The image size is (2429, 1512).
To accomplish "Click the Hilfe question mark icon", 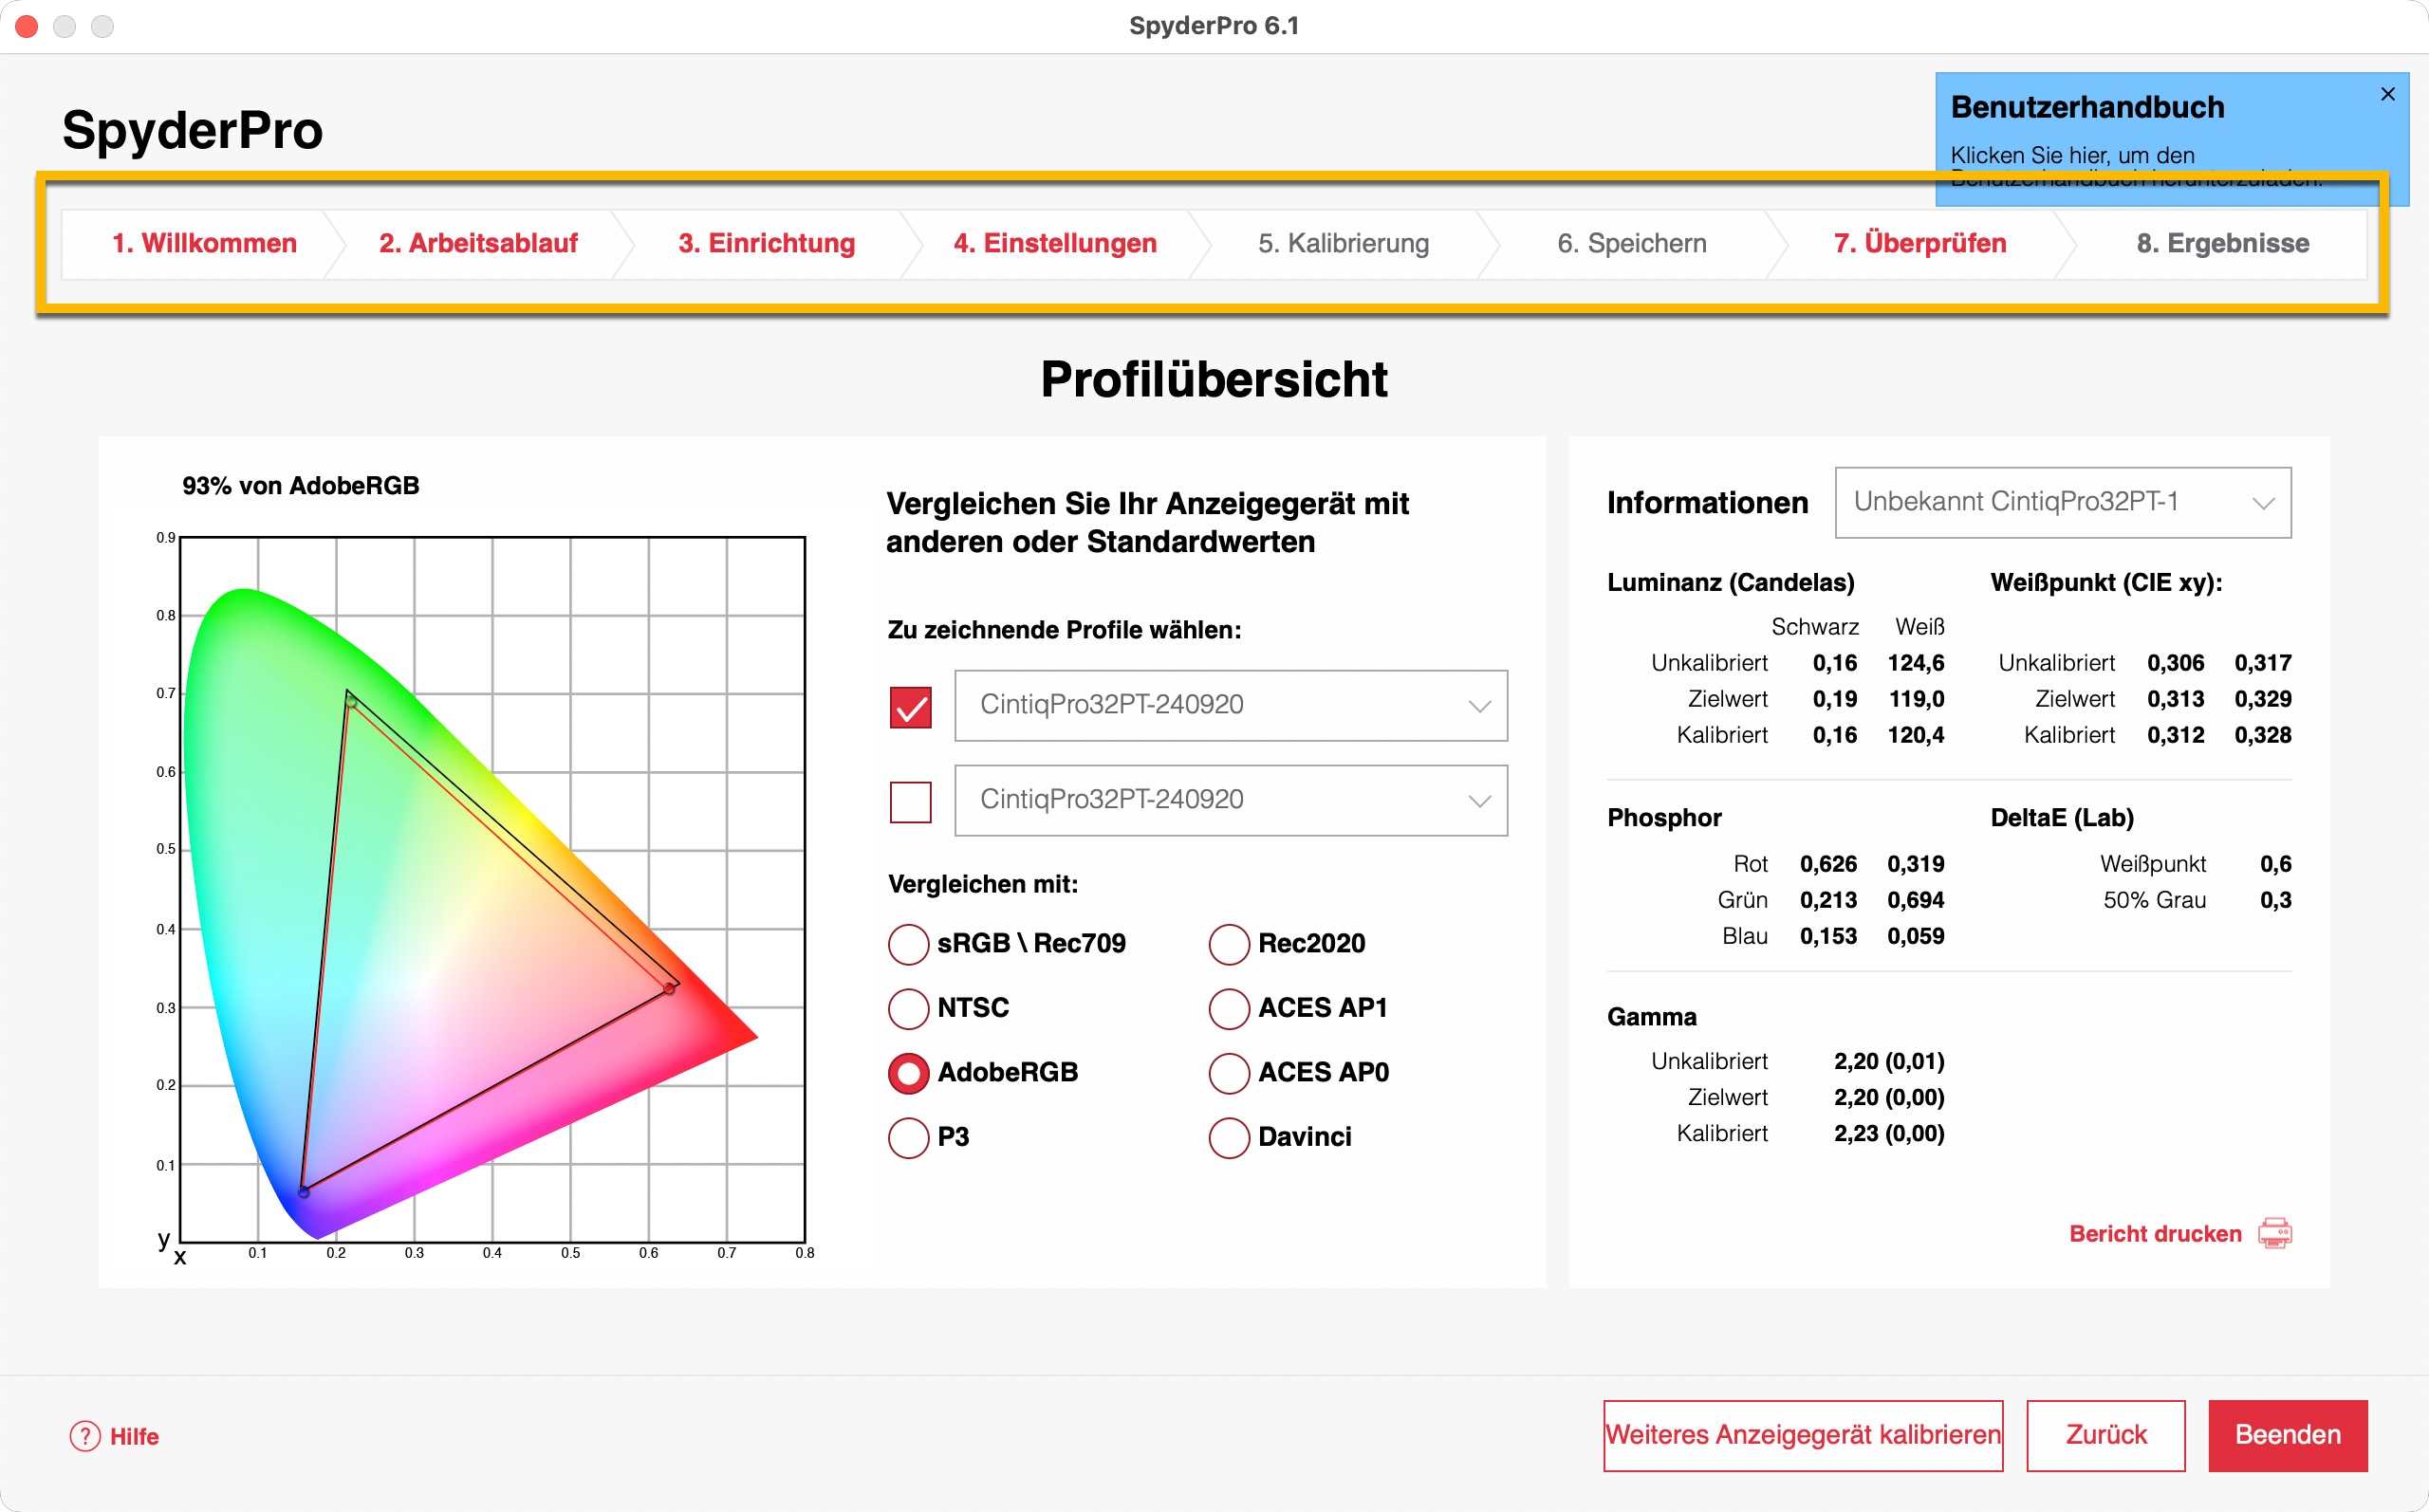I will [85, 1436].
